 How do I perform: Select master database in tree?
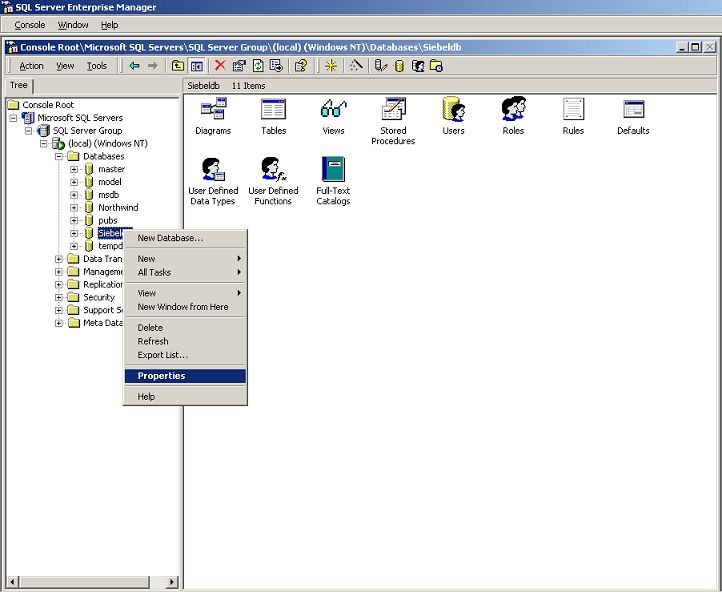111,169
